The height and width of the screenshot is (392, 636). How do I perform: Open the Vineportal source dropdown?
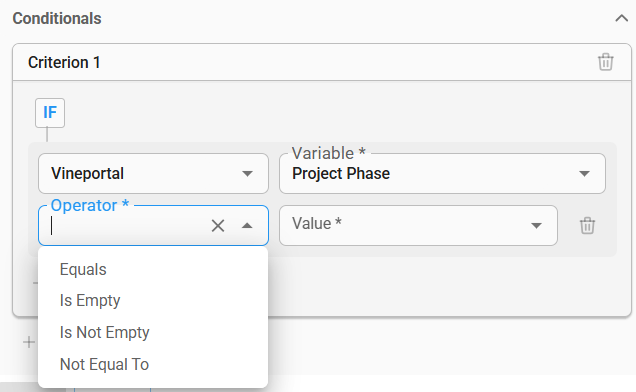click(x=153, y=173)
